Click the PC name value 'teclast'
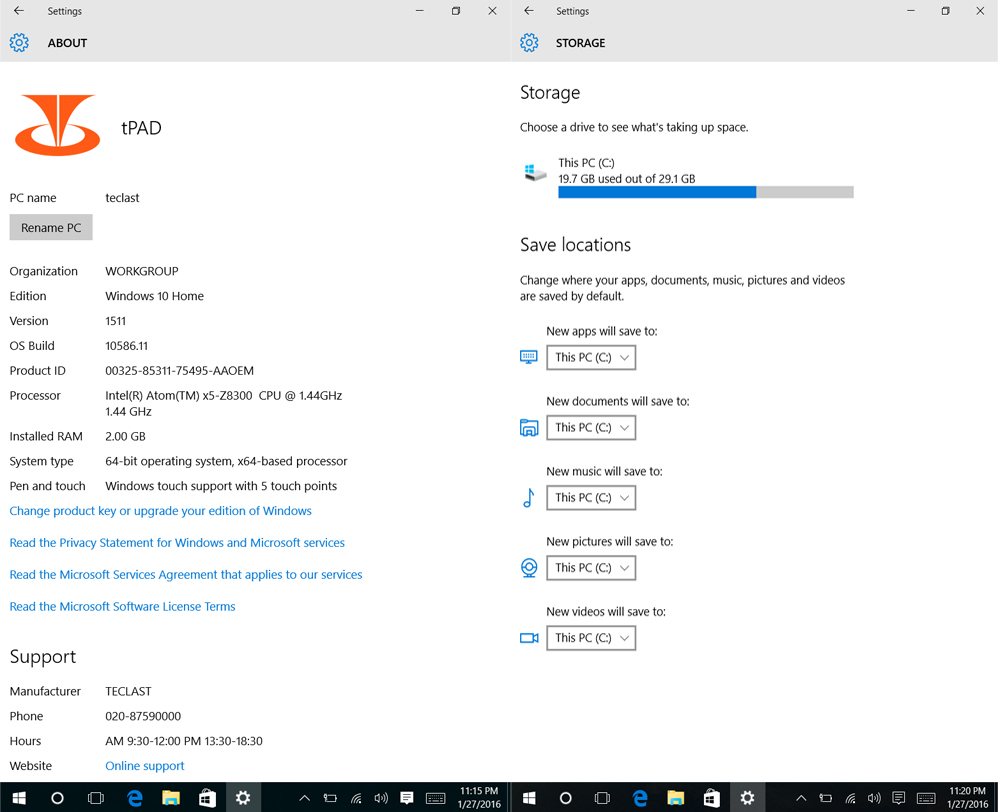Viewport: 1000px width, 812px height. pyautogui.click(x=122, y=198)
